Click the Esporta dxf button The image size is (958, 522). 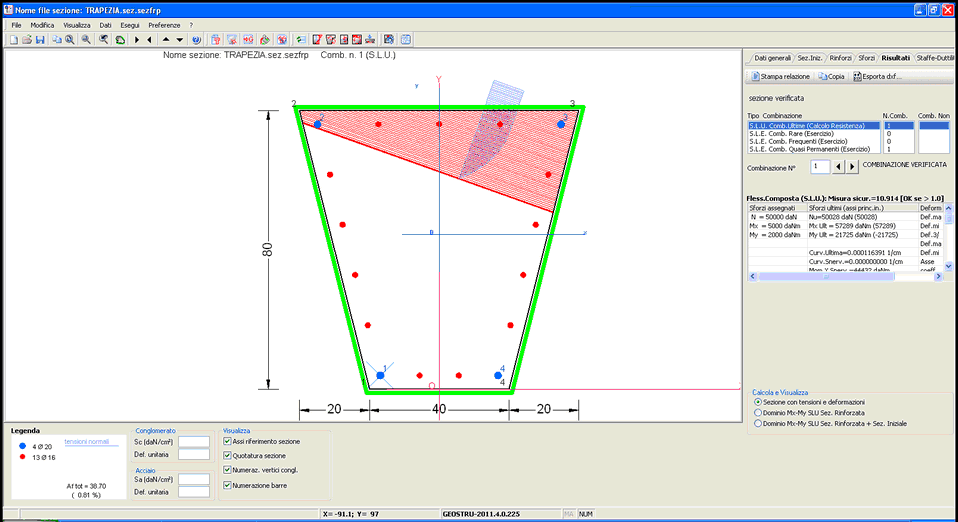pyautogui.click(x=877, y=76)
